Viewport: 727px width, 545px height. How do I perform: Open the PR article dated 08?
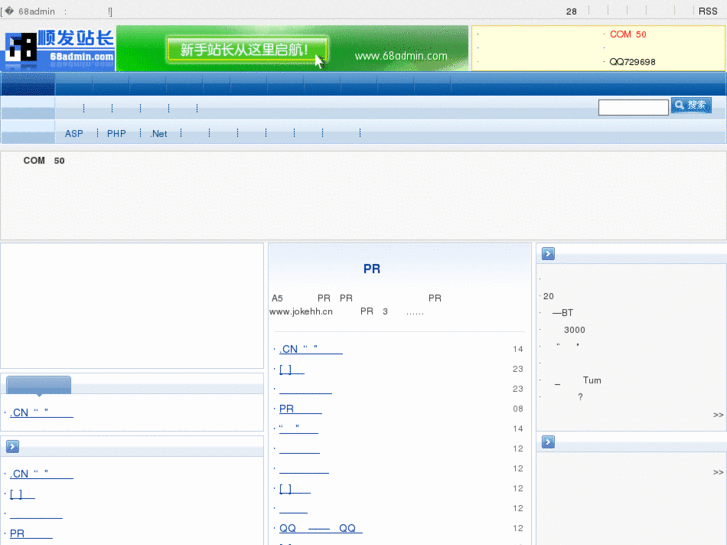300,409
